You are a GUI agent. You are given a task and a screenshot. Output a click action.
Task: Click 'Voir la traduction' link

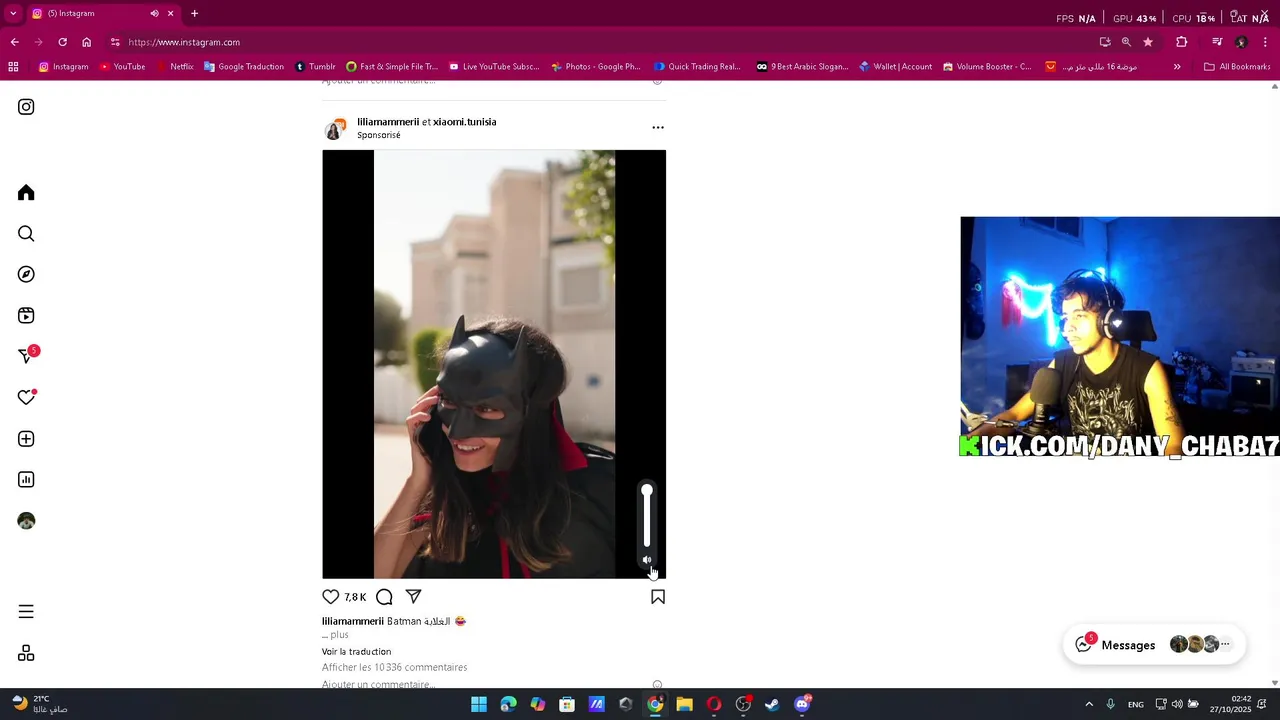click(356, 651)
